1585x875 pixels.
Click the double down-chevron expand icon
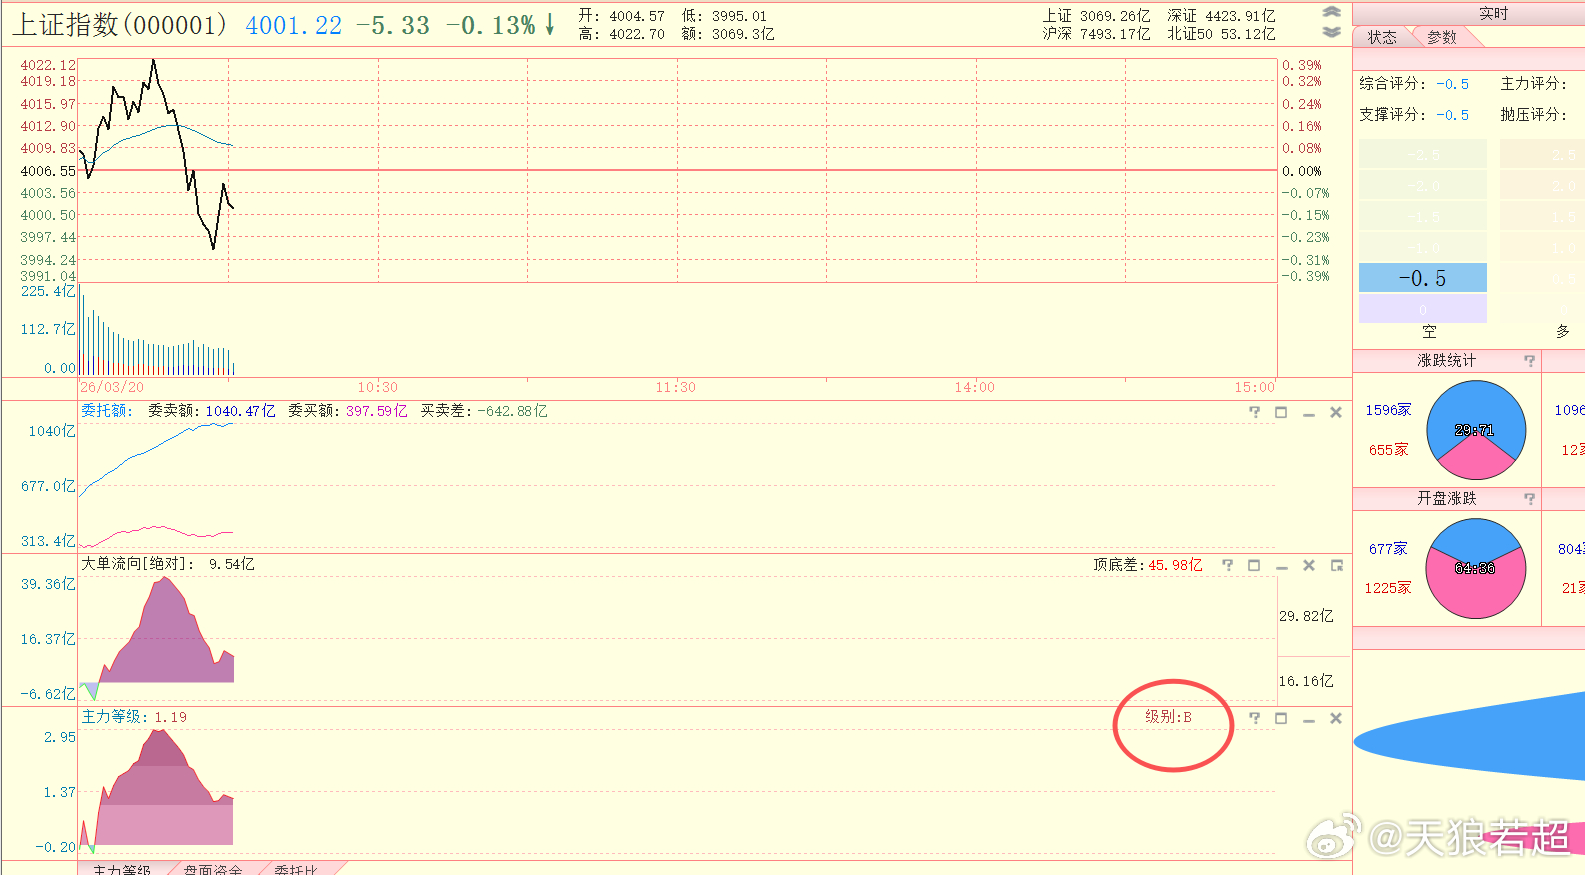point(1331,32)
